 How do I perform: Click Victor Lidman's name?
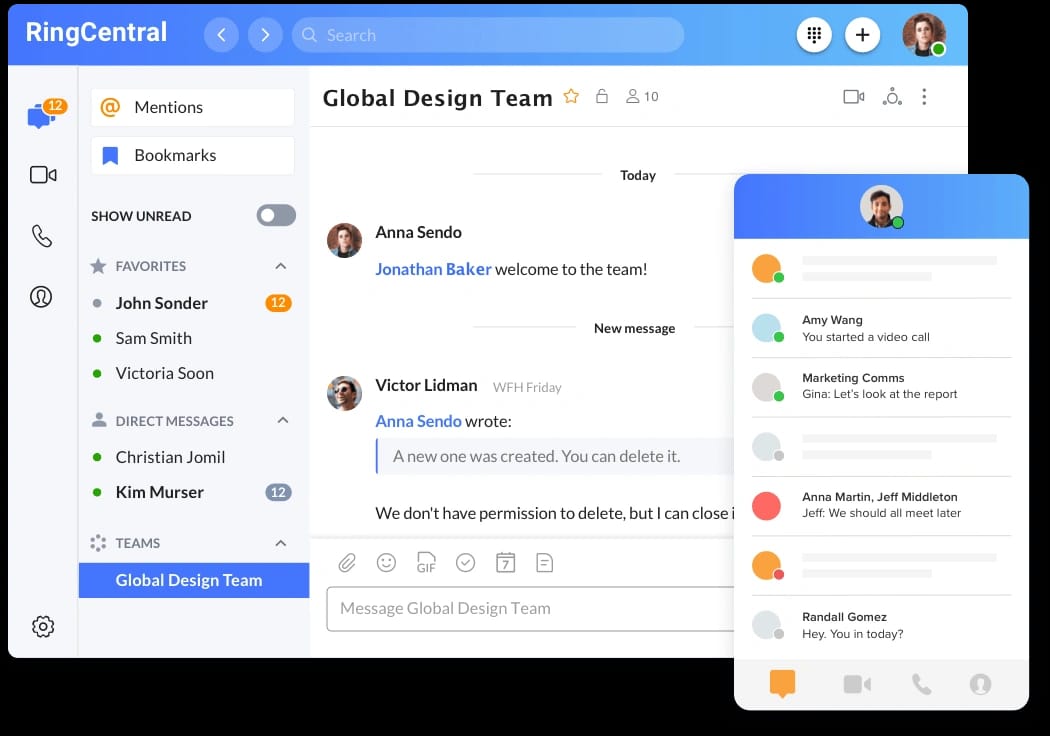pos(426,385)
